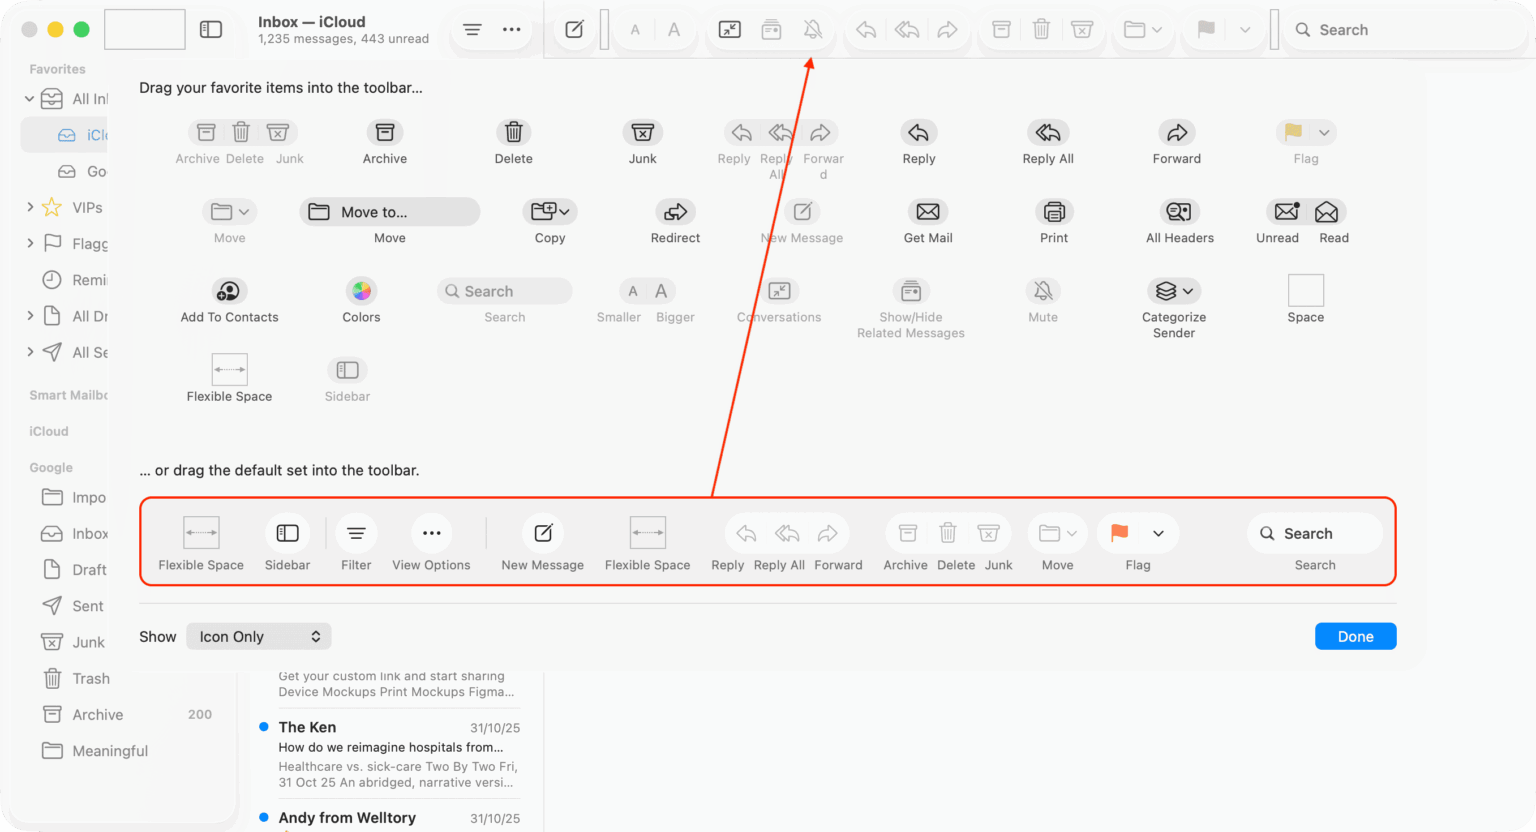Click the Read open-envelope icon
The height and width of the screenshot is (832, 1536).
coord(1327,212)
